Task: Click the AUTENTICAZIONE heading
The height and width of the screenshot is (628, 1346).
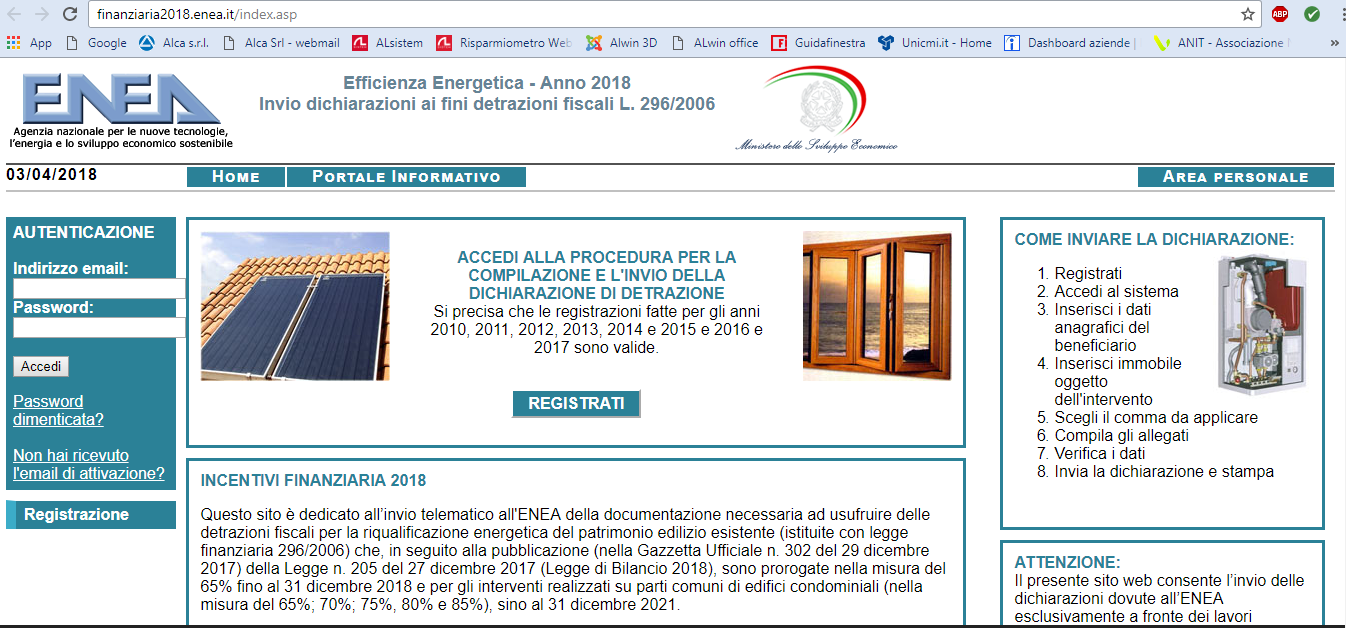Action: pyautogui.click(x=84, y=232)
